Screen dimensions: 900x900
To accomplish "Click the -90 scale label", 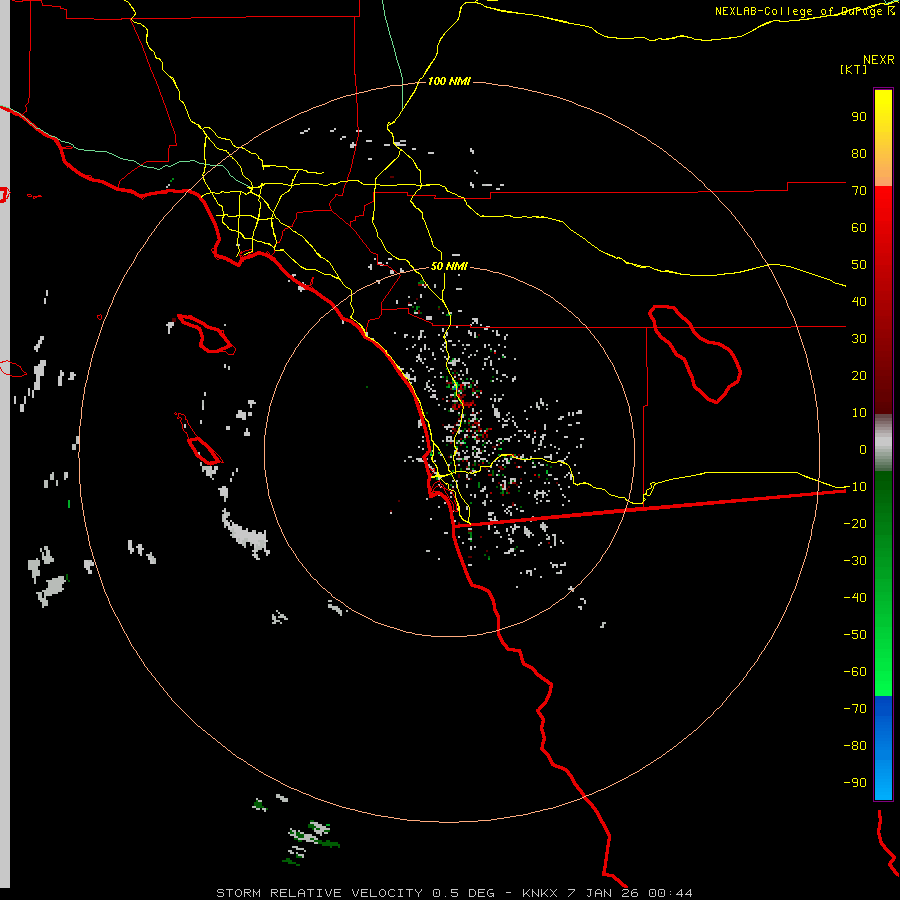I will [855, 782].
